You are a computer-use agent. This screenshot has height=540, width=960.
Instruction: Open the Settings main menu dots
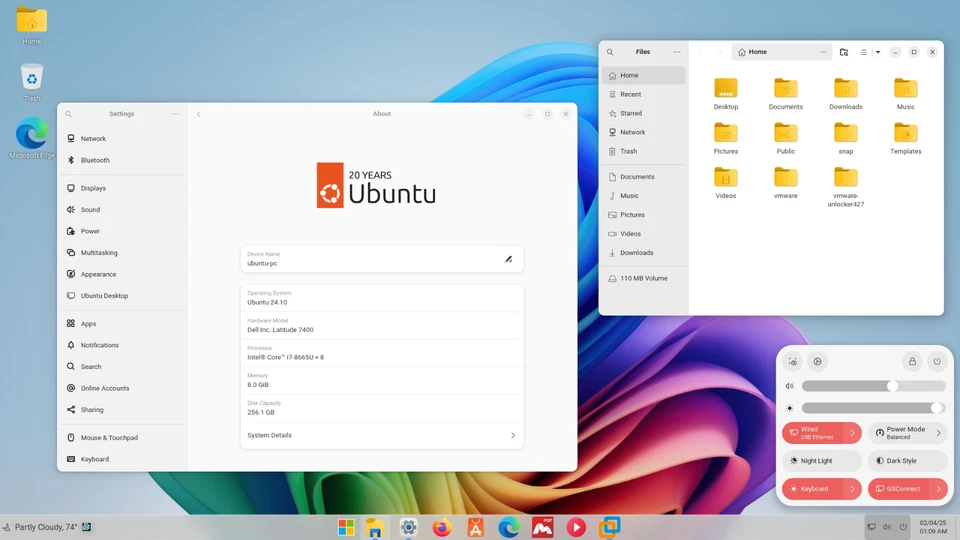coord(175,114)
